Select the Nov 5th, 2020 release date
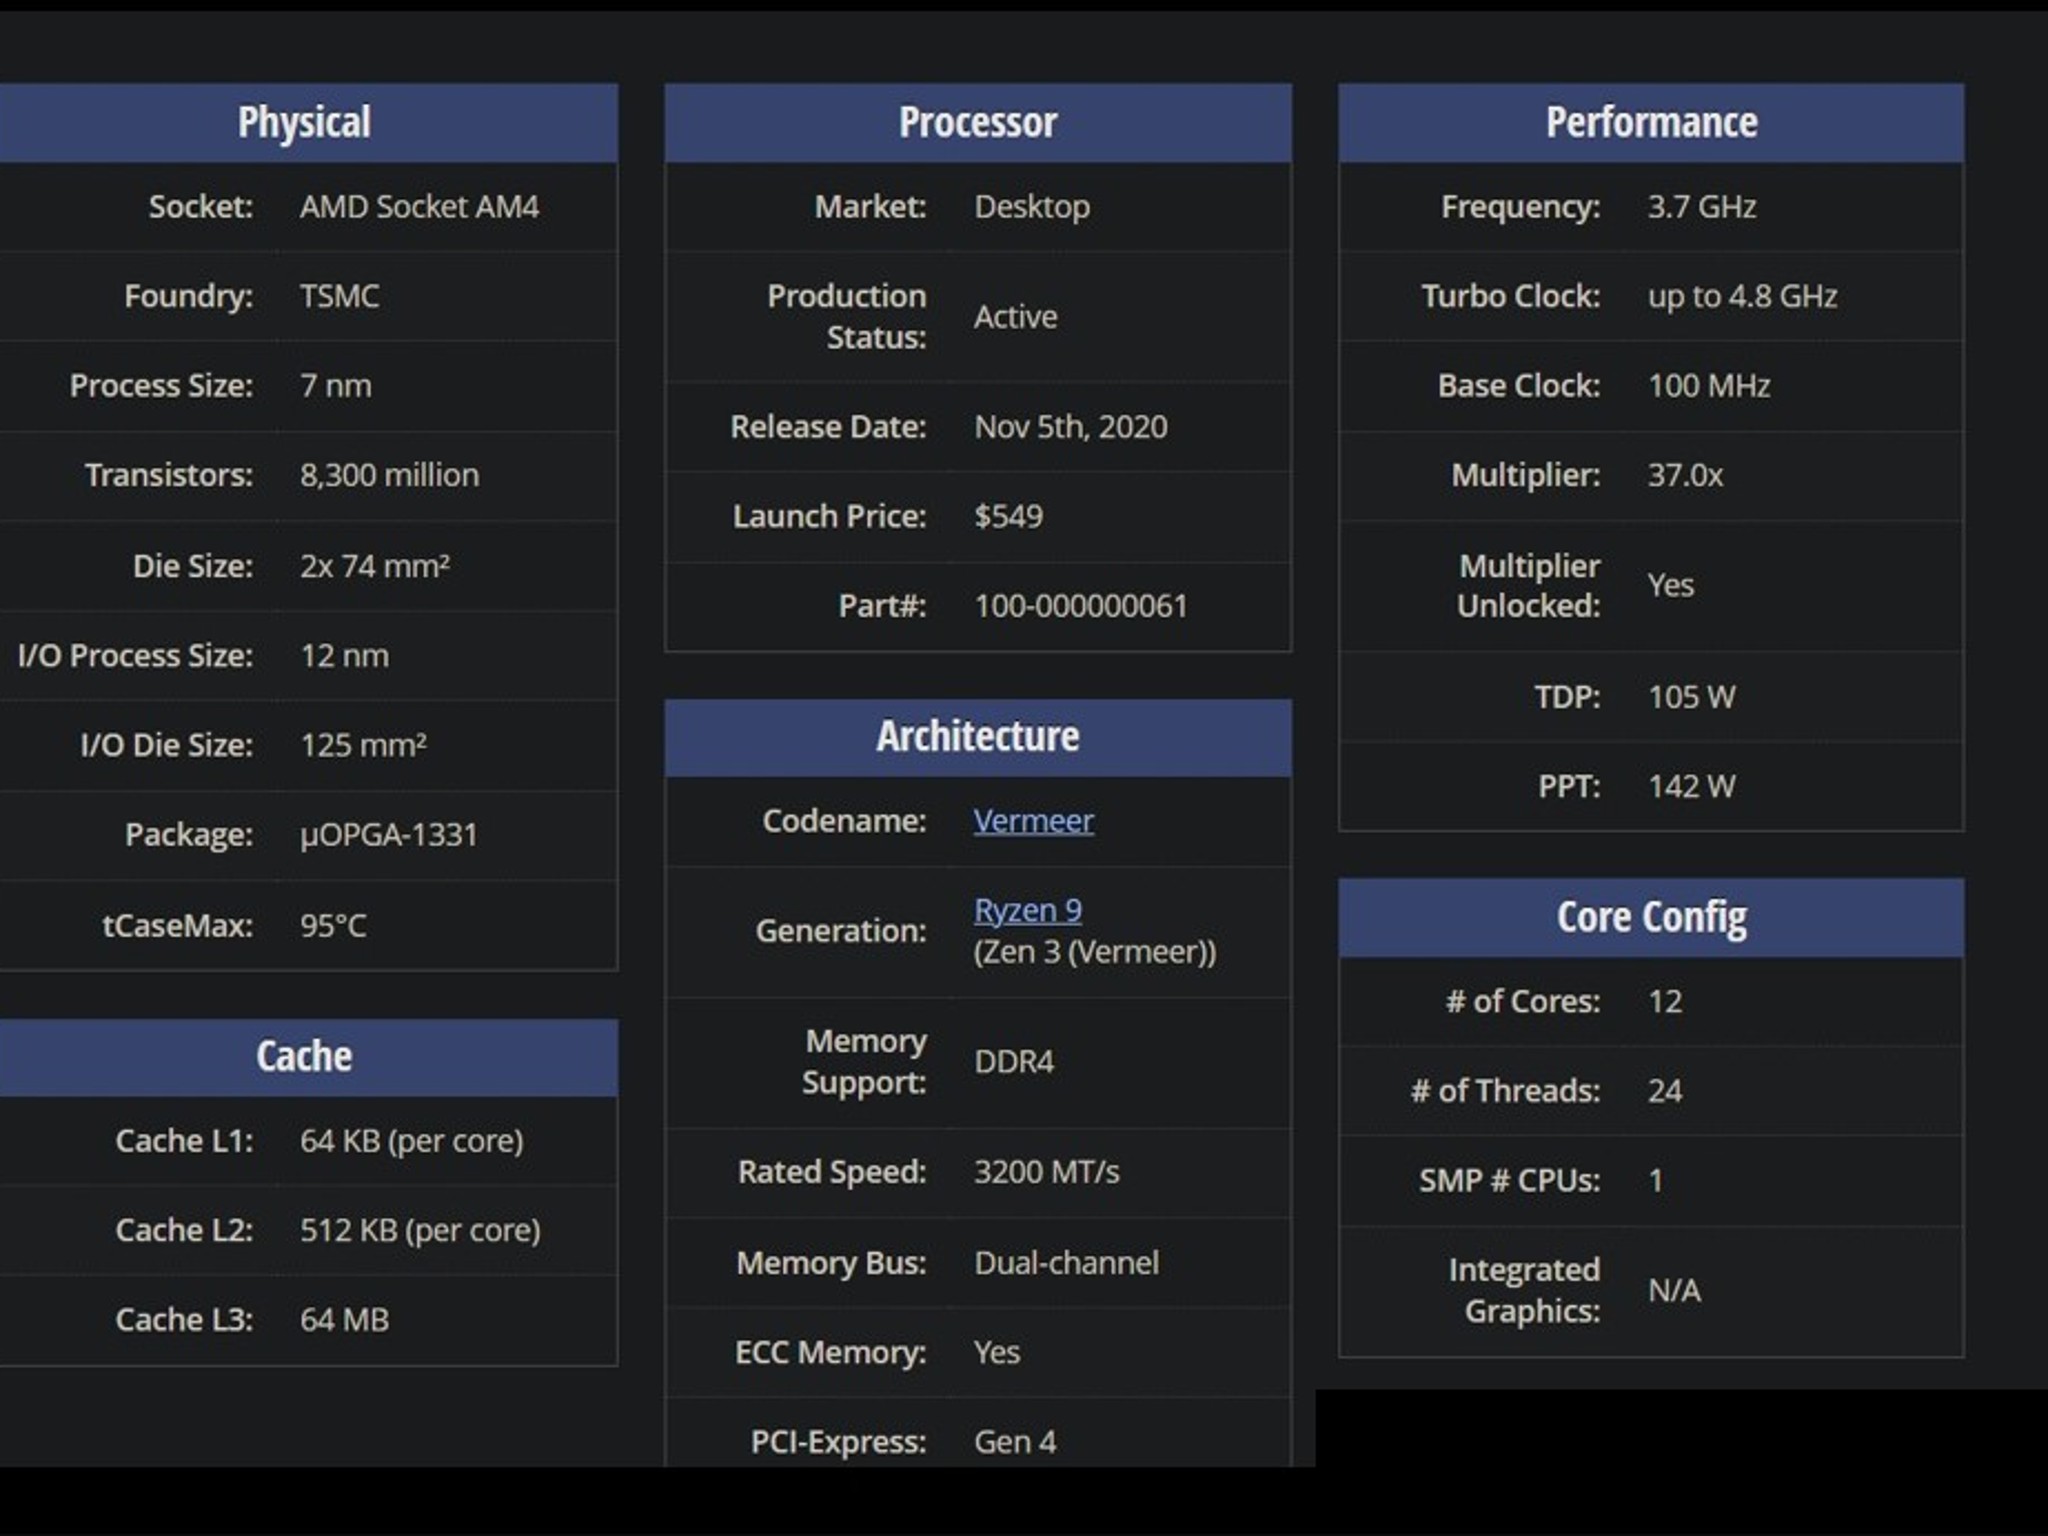Viewport: 2048px width, 1536px height. (x=1071, y=426)
